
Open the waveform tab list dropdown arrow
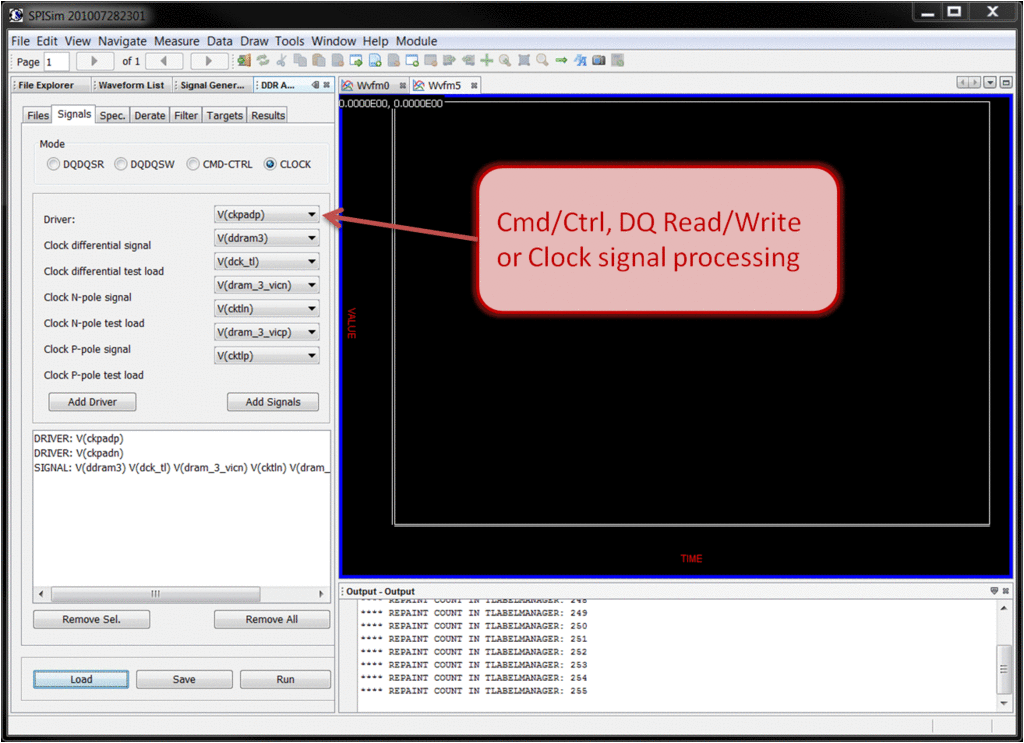click(x=990, y=83)
